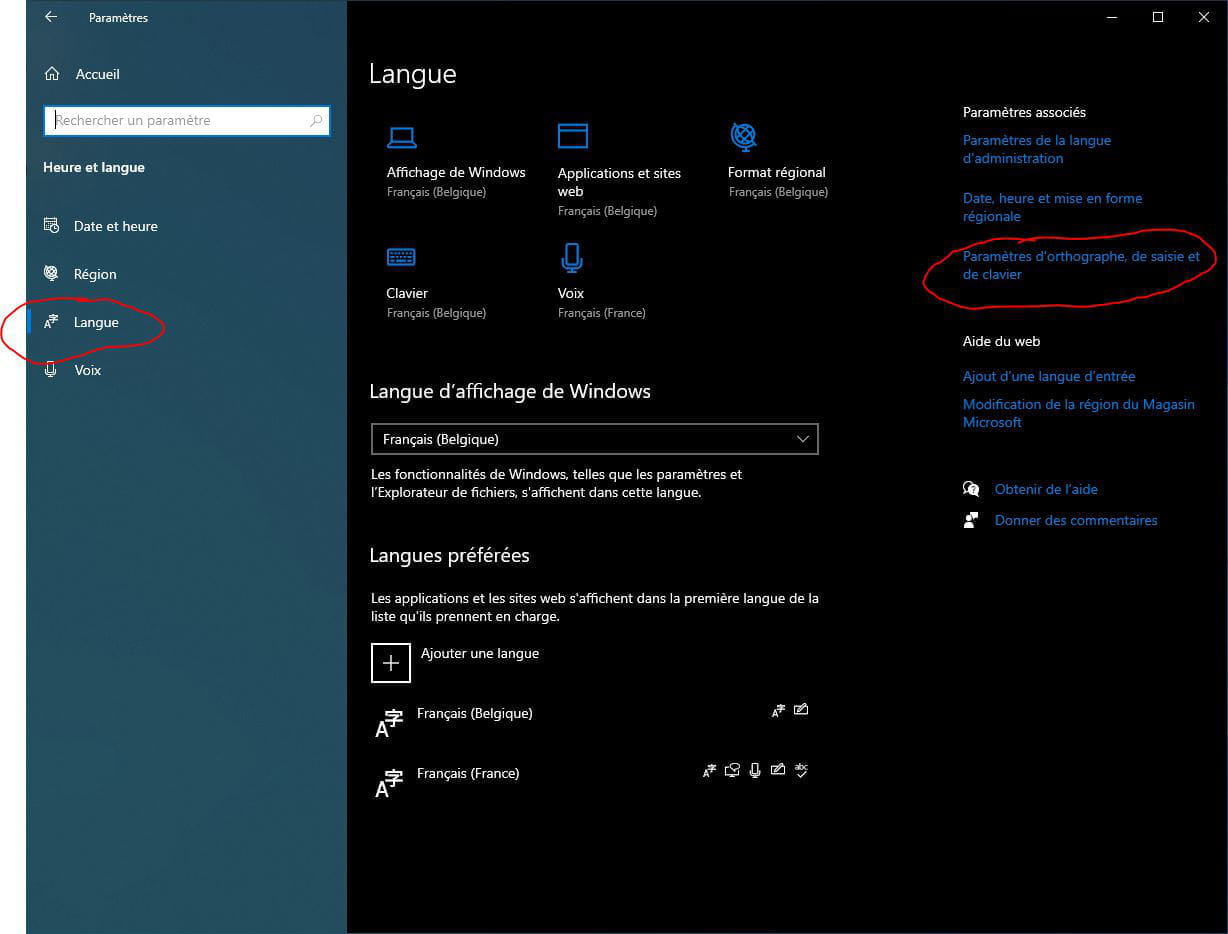
Task: Open Date et heure section
Action: click(x=115, y=226)
